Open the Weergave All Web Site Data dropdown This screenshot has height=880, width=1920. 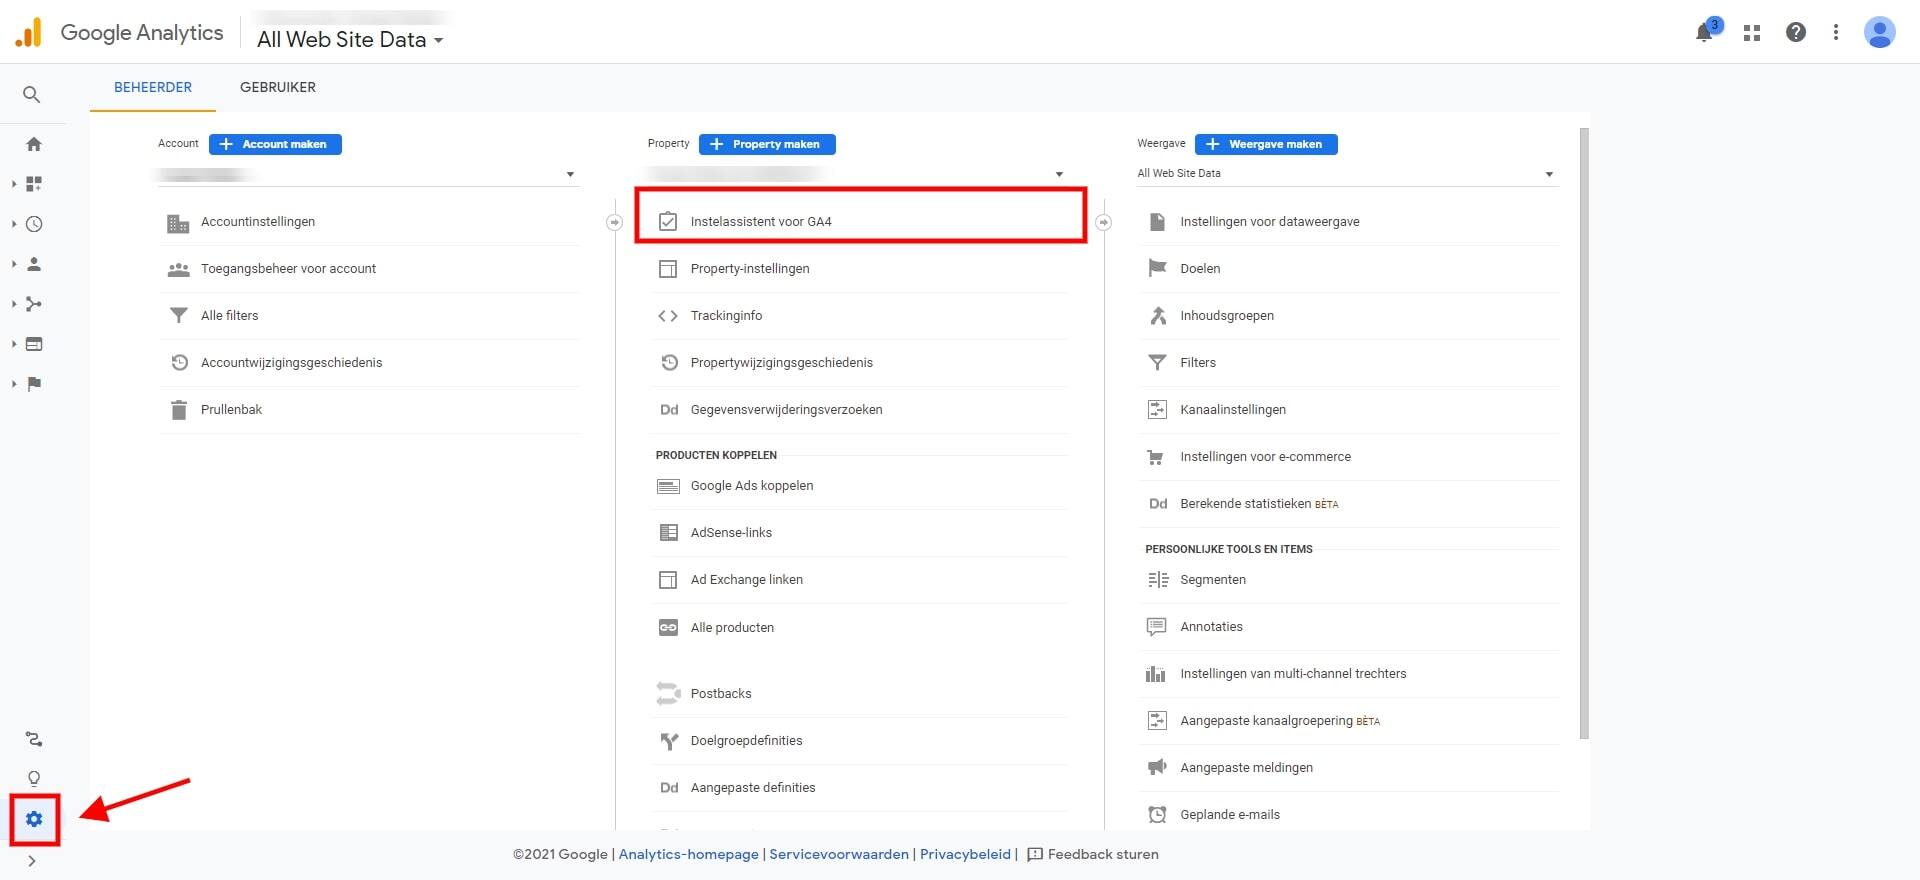pyautogui.click(x=1347, y=174)
